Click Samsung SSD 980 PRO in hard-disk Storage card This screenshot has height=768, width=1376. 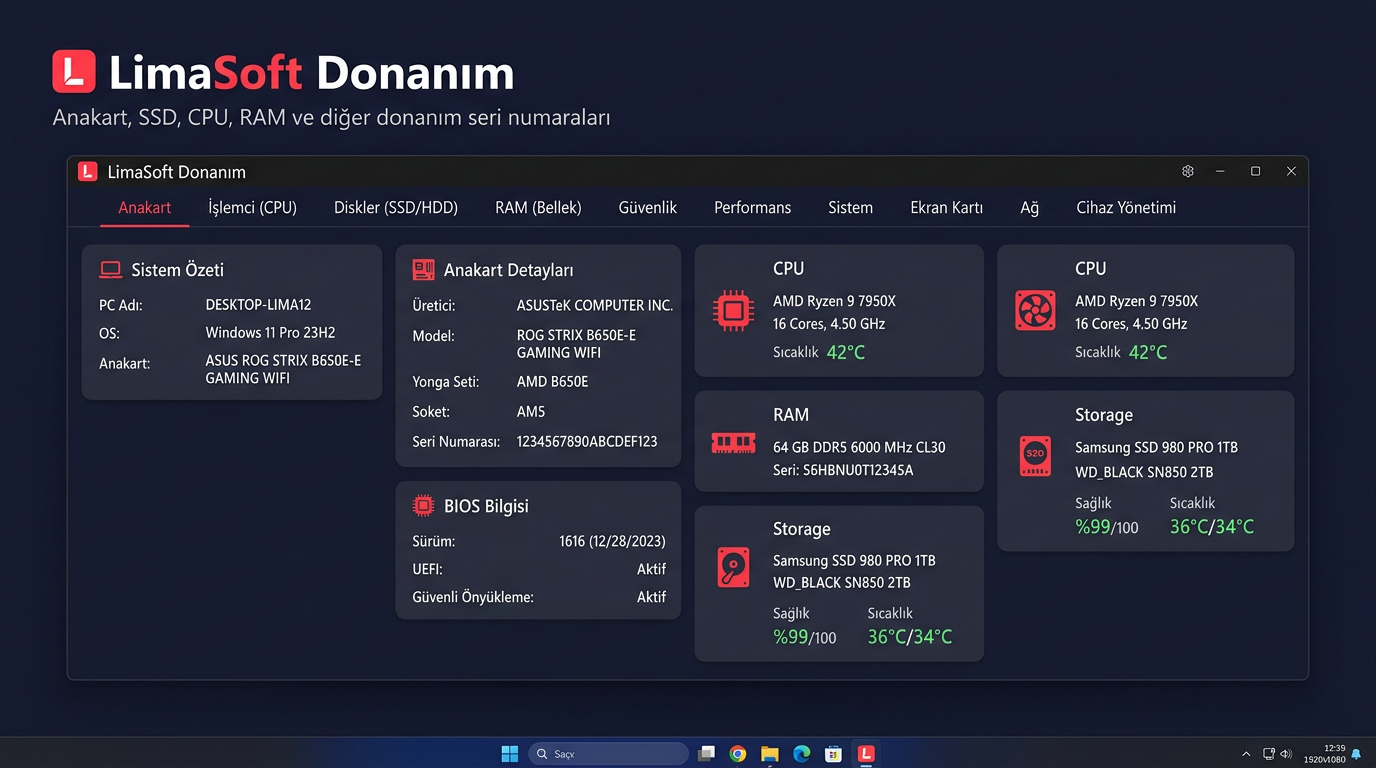[x=854, y=560]
